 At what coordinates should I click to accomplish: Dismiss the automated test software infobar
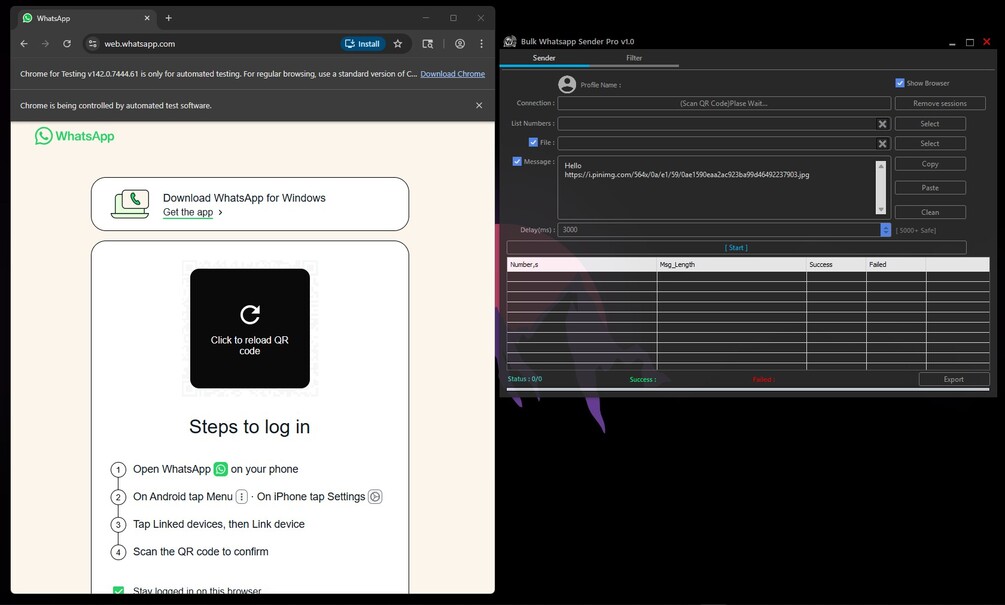point(479,105)
